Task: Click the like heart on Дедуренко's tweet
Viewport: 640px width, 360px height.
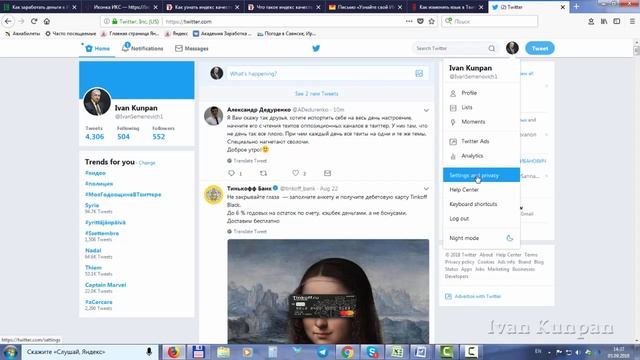Action: tap(296, 173)
